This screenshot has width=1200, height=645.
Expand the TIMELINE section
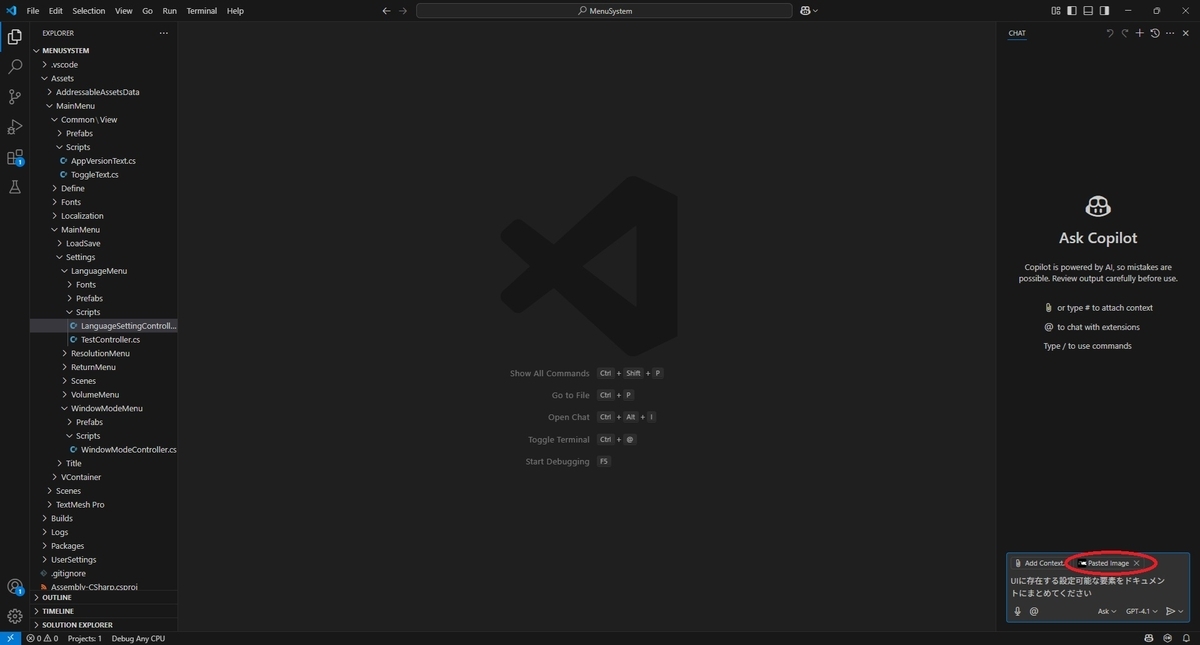(104, 611)
